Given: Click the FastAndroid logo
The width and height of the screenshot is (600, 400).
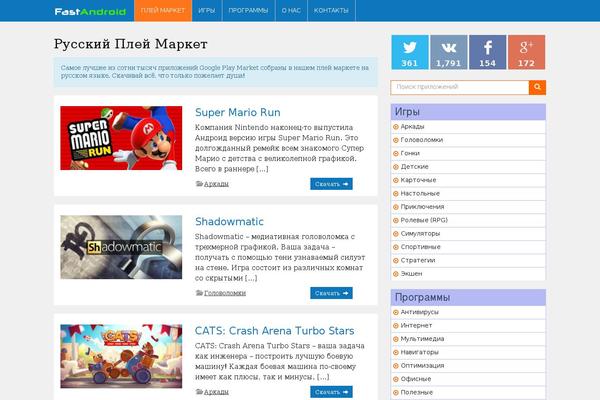Looking at the screenshot, I should point(90,11).
